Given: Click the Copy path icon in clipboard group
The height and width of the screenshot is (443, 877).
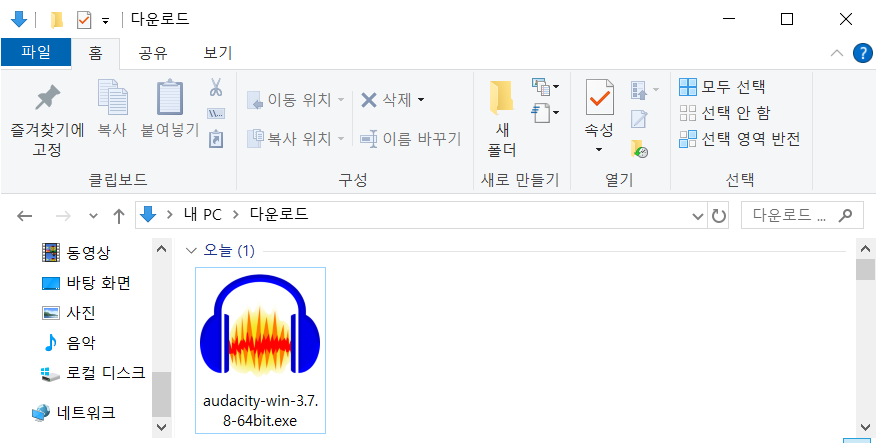Looking at the screenshot, I should click(x=216, y=114).
